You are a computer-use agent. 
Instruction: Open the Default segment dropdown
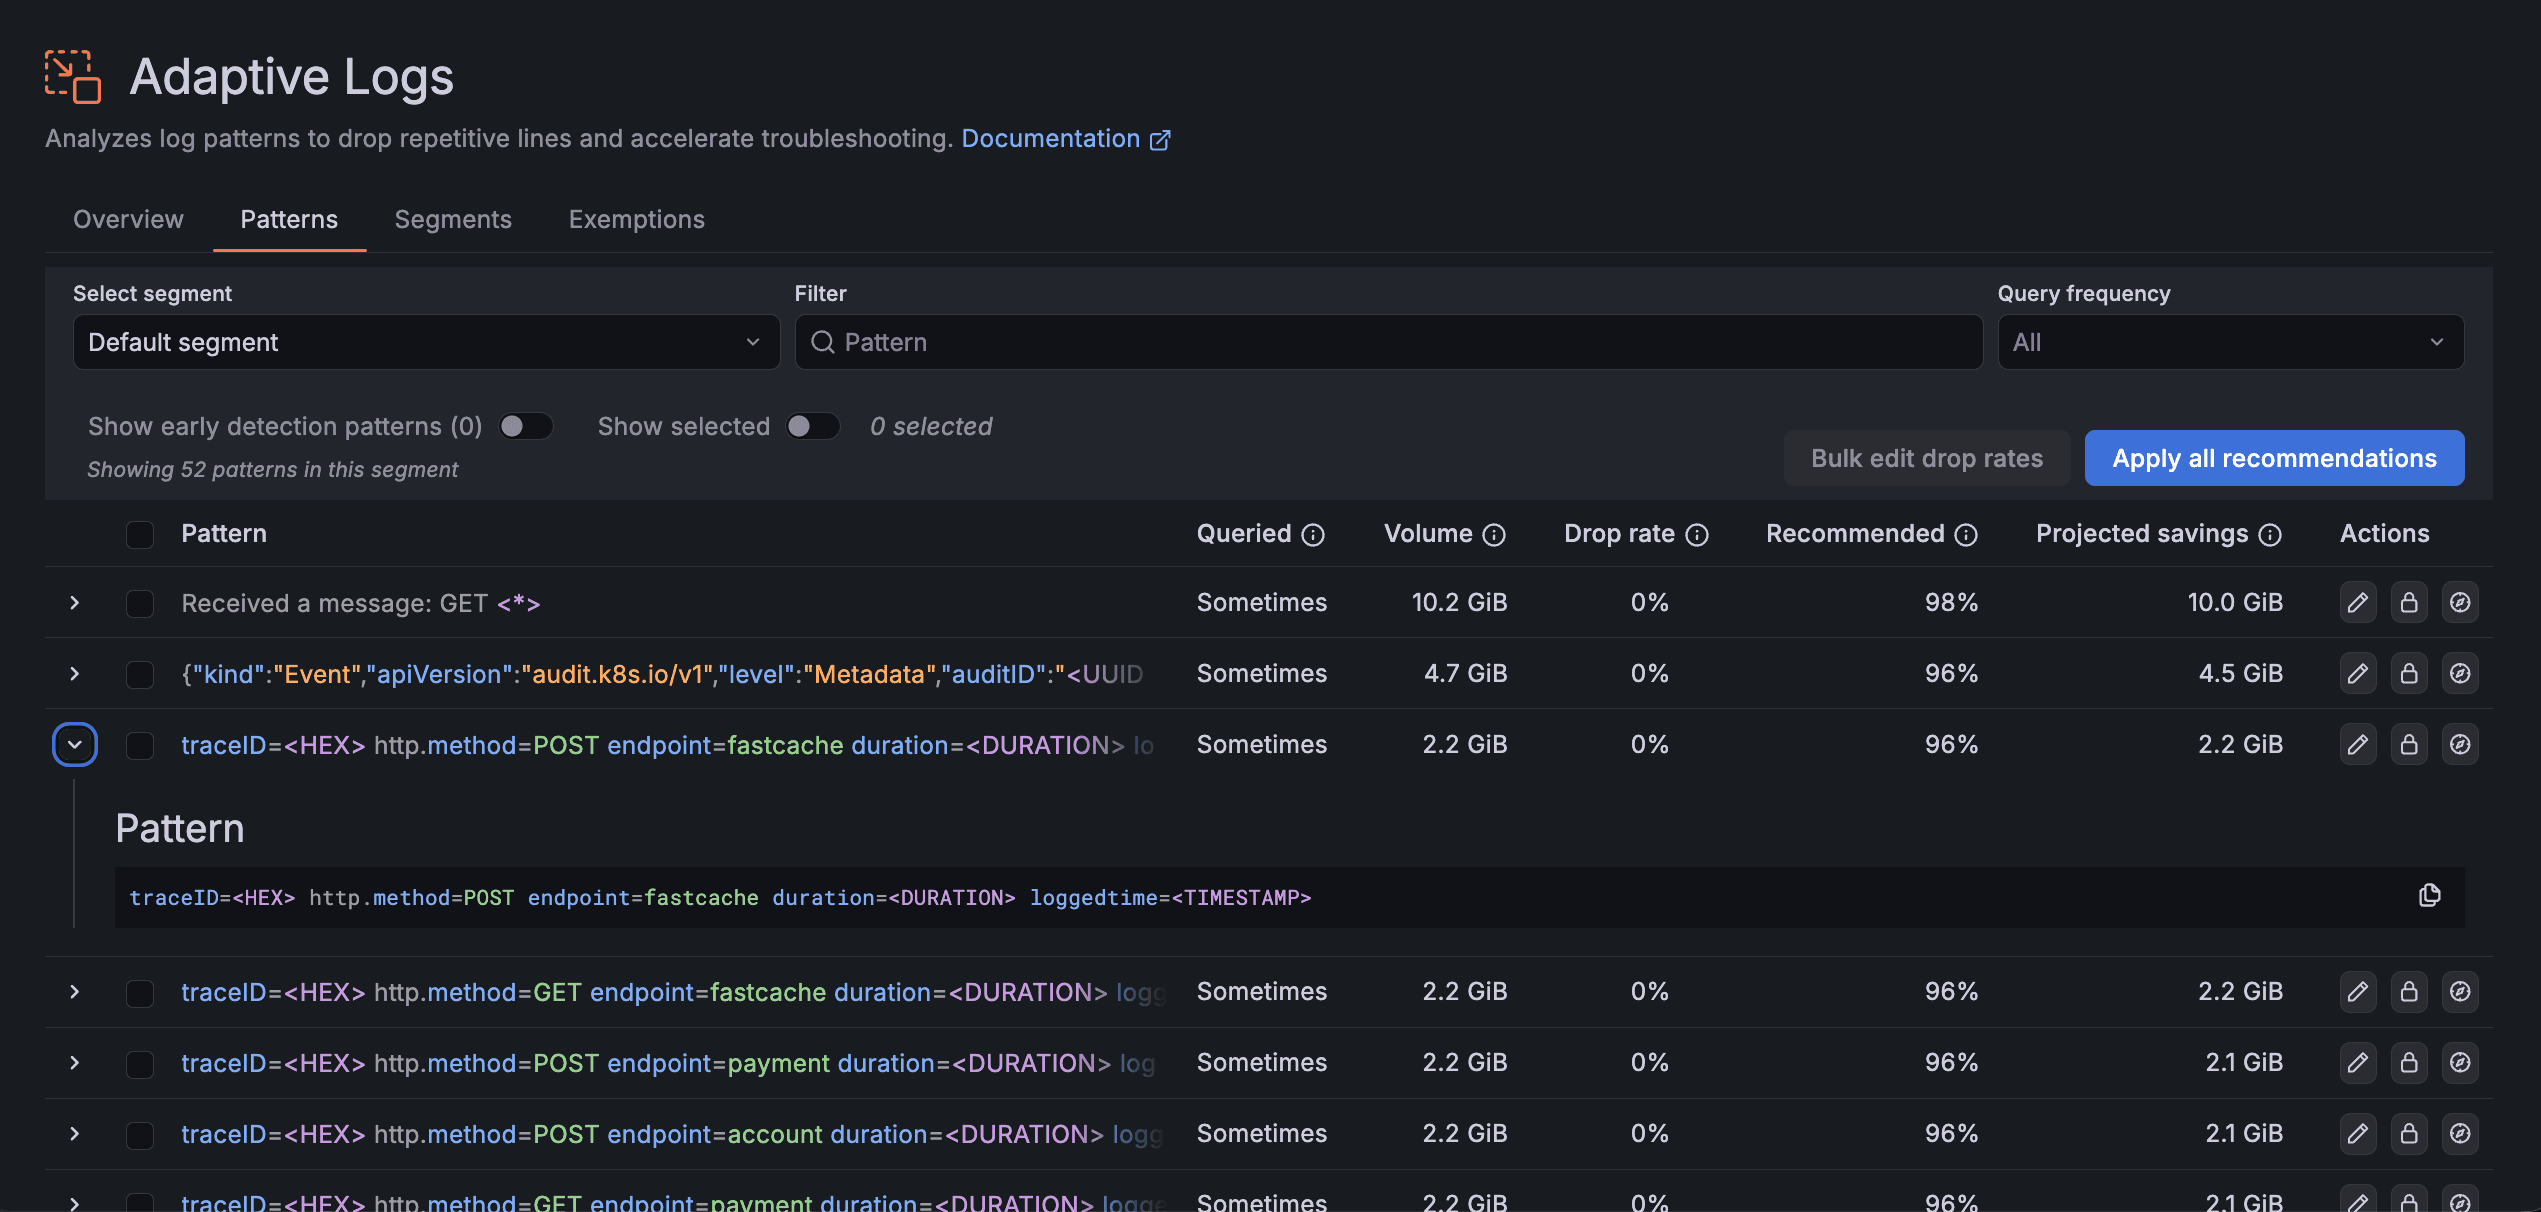[425, 342]
